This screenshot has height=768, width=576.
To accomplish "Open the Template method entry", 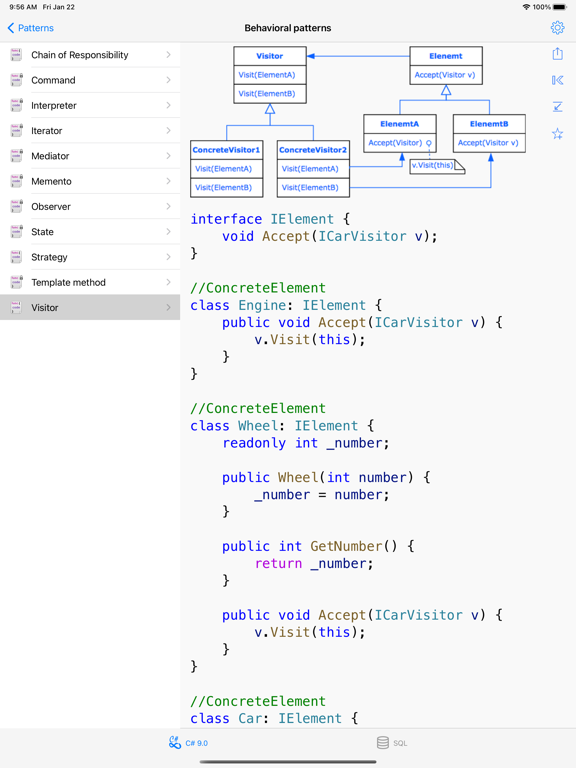I will (x=90, y=282).
